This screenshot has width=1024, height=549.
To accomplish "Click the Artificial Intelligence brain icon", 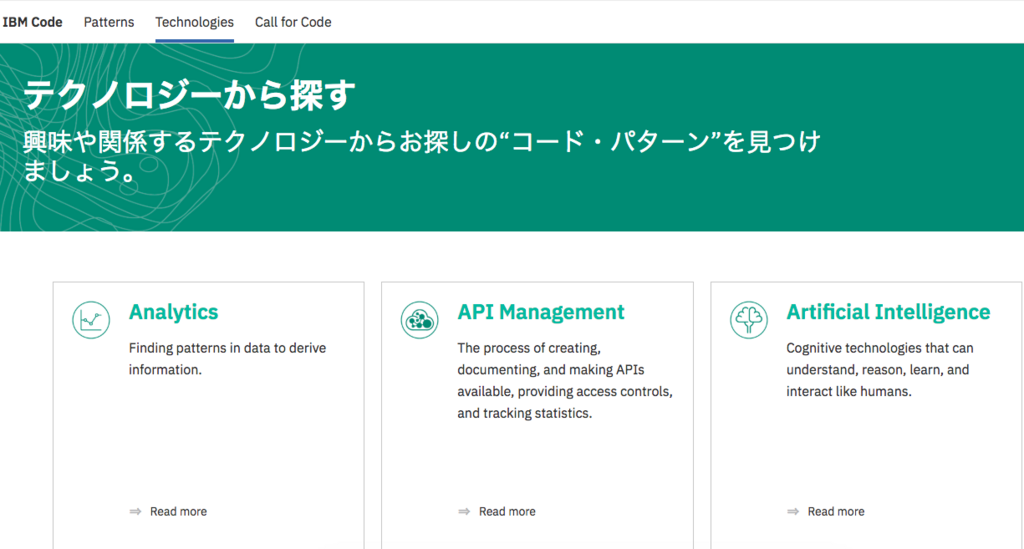I will 748,320.
